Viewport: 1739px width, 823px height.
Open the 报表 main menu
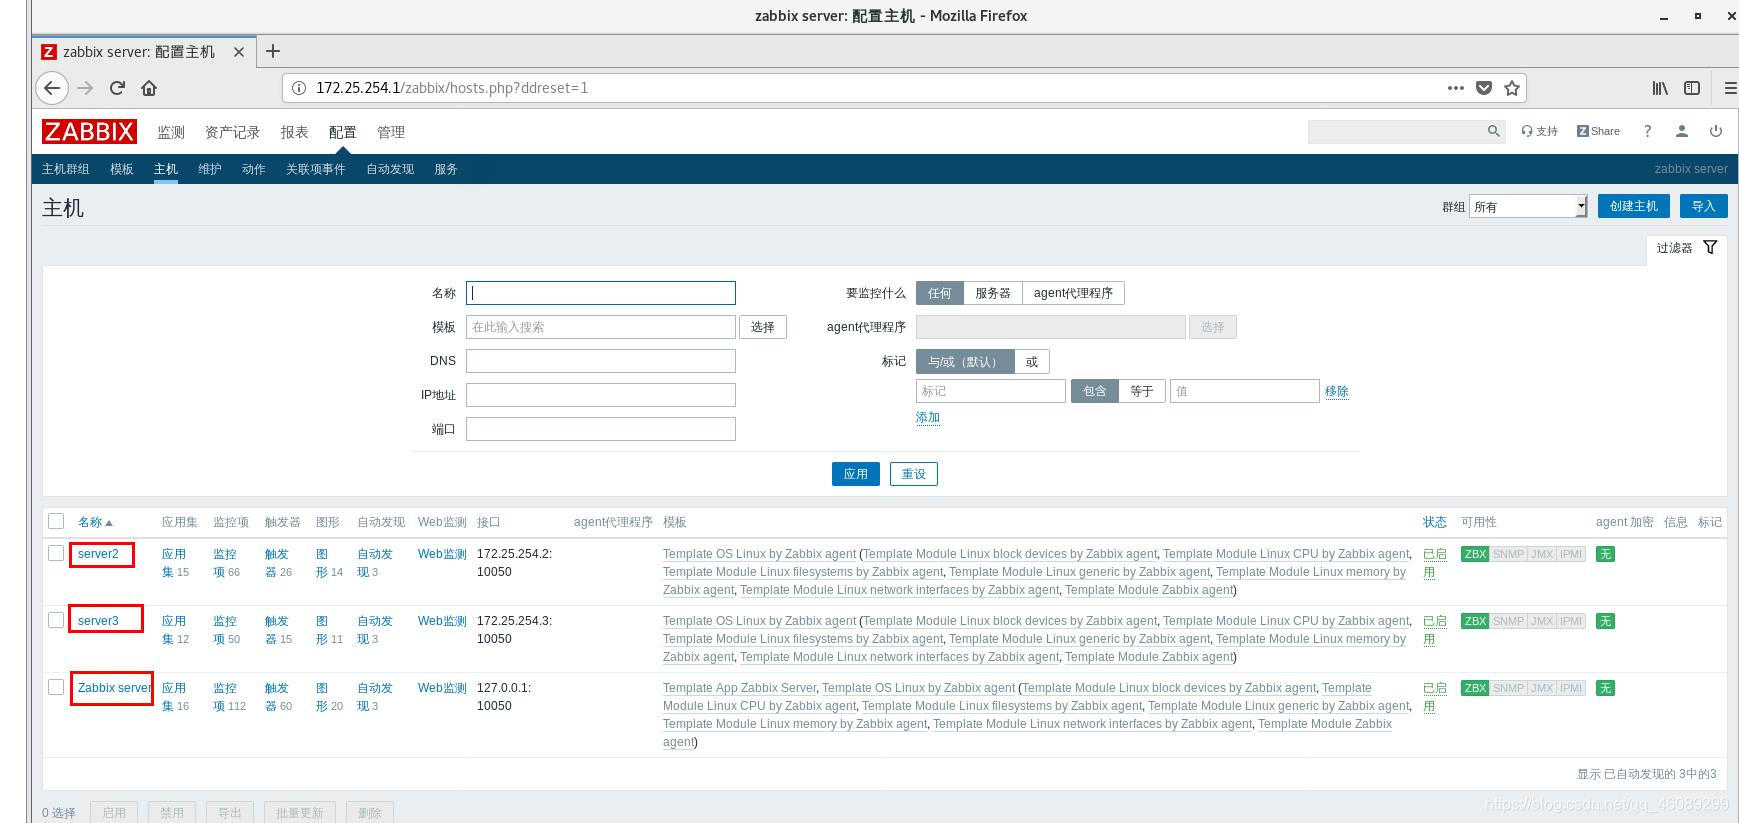pyautogui.click(x=295, y=132)
